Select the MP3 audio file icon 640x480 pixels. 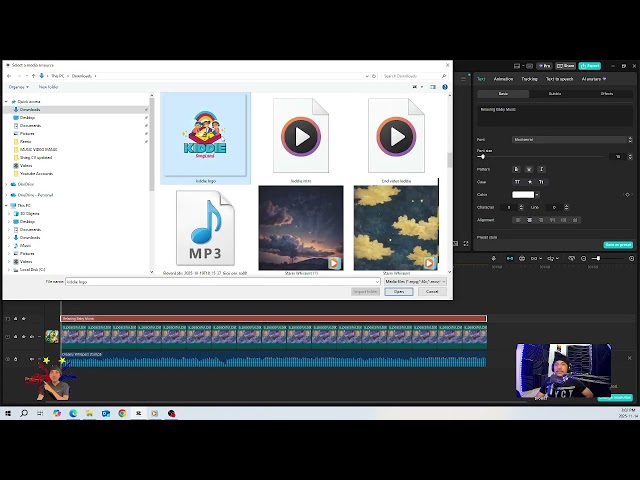205,228
